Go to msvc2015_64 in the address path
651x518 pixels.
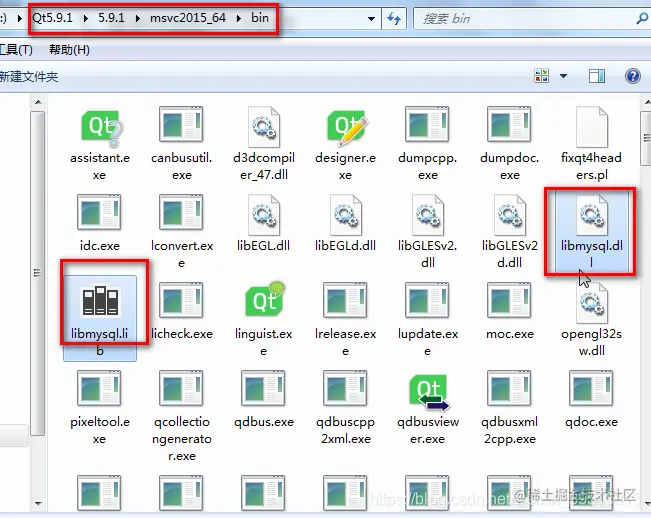point(188,18)
